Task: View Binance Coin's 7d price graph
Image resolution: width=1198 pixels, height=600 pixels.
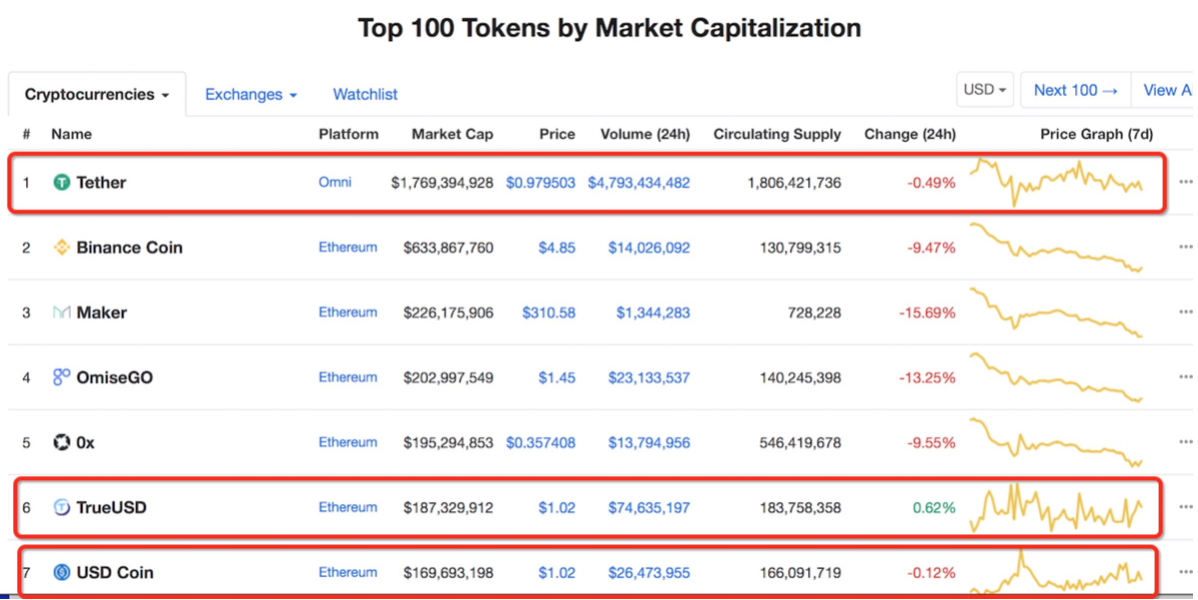Action: (x=1056, y=247)
